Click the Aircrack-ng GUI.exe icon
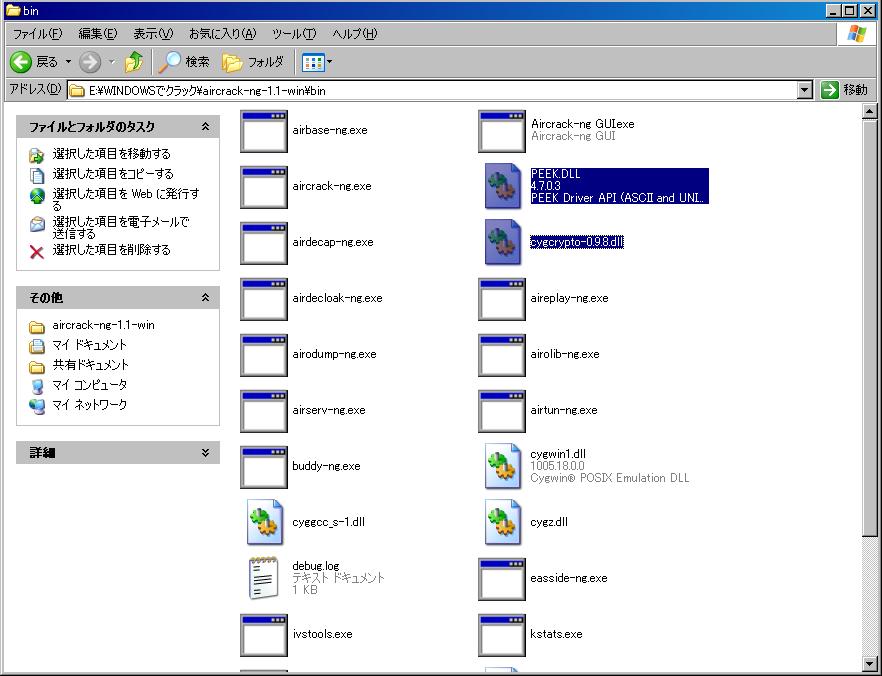The height and width of the screenshot is (676, 882). (502, 131)
